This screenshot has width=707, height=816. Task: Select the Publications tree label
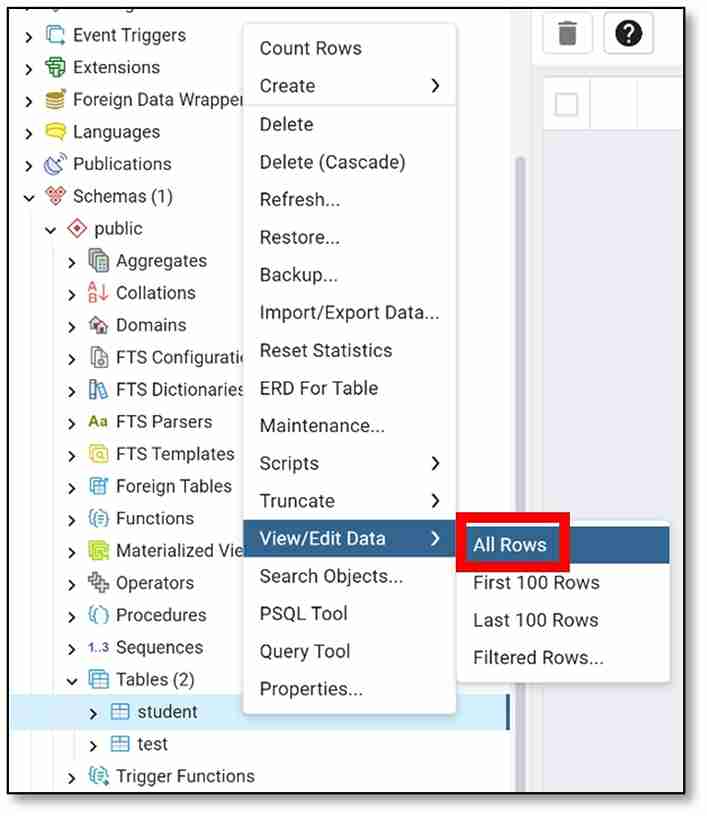click(122, 164)
